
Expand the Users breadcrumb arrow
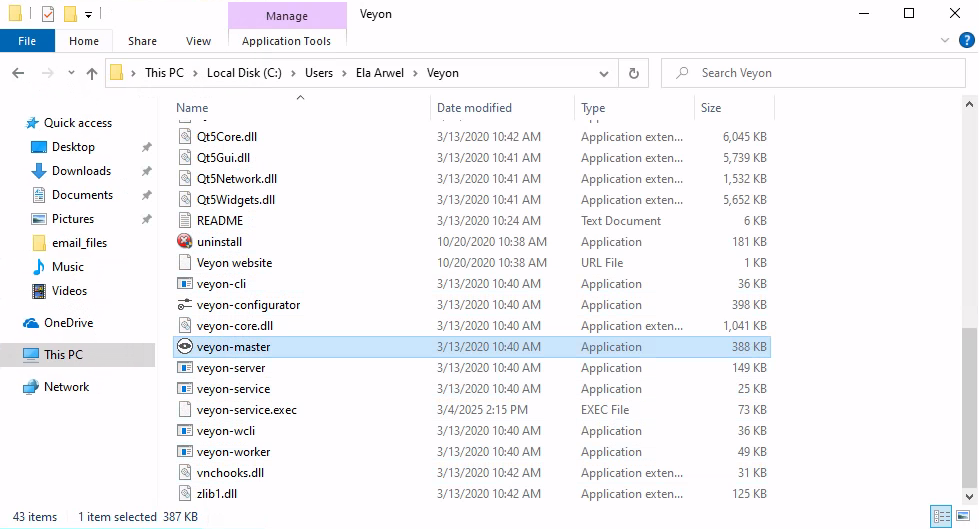pos(344,73)
